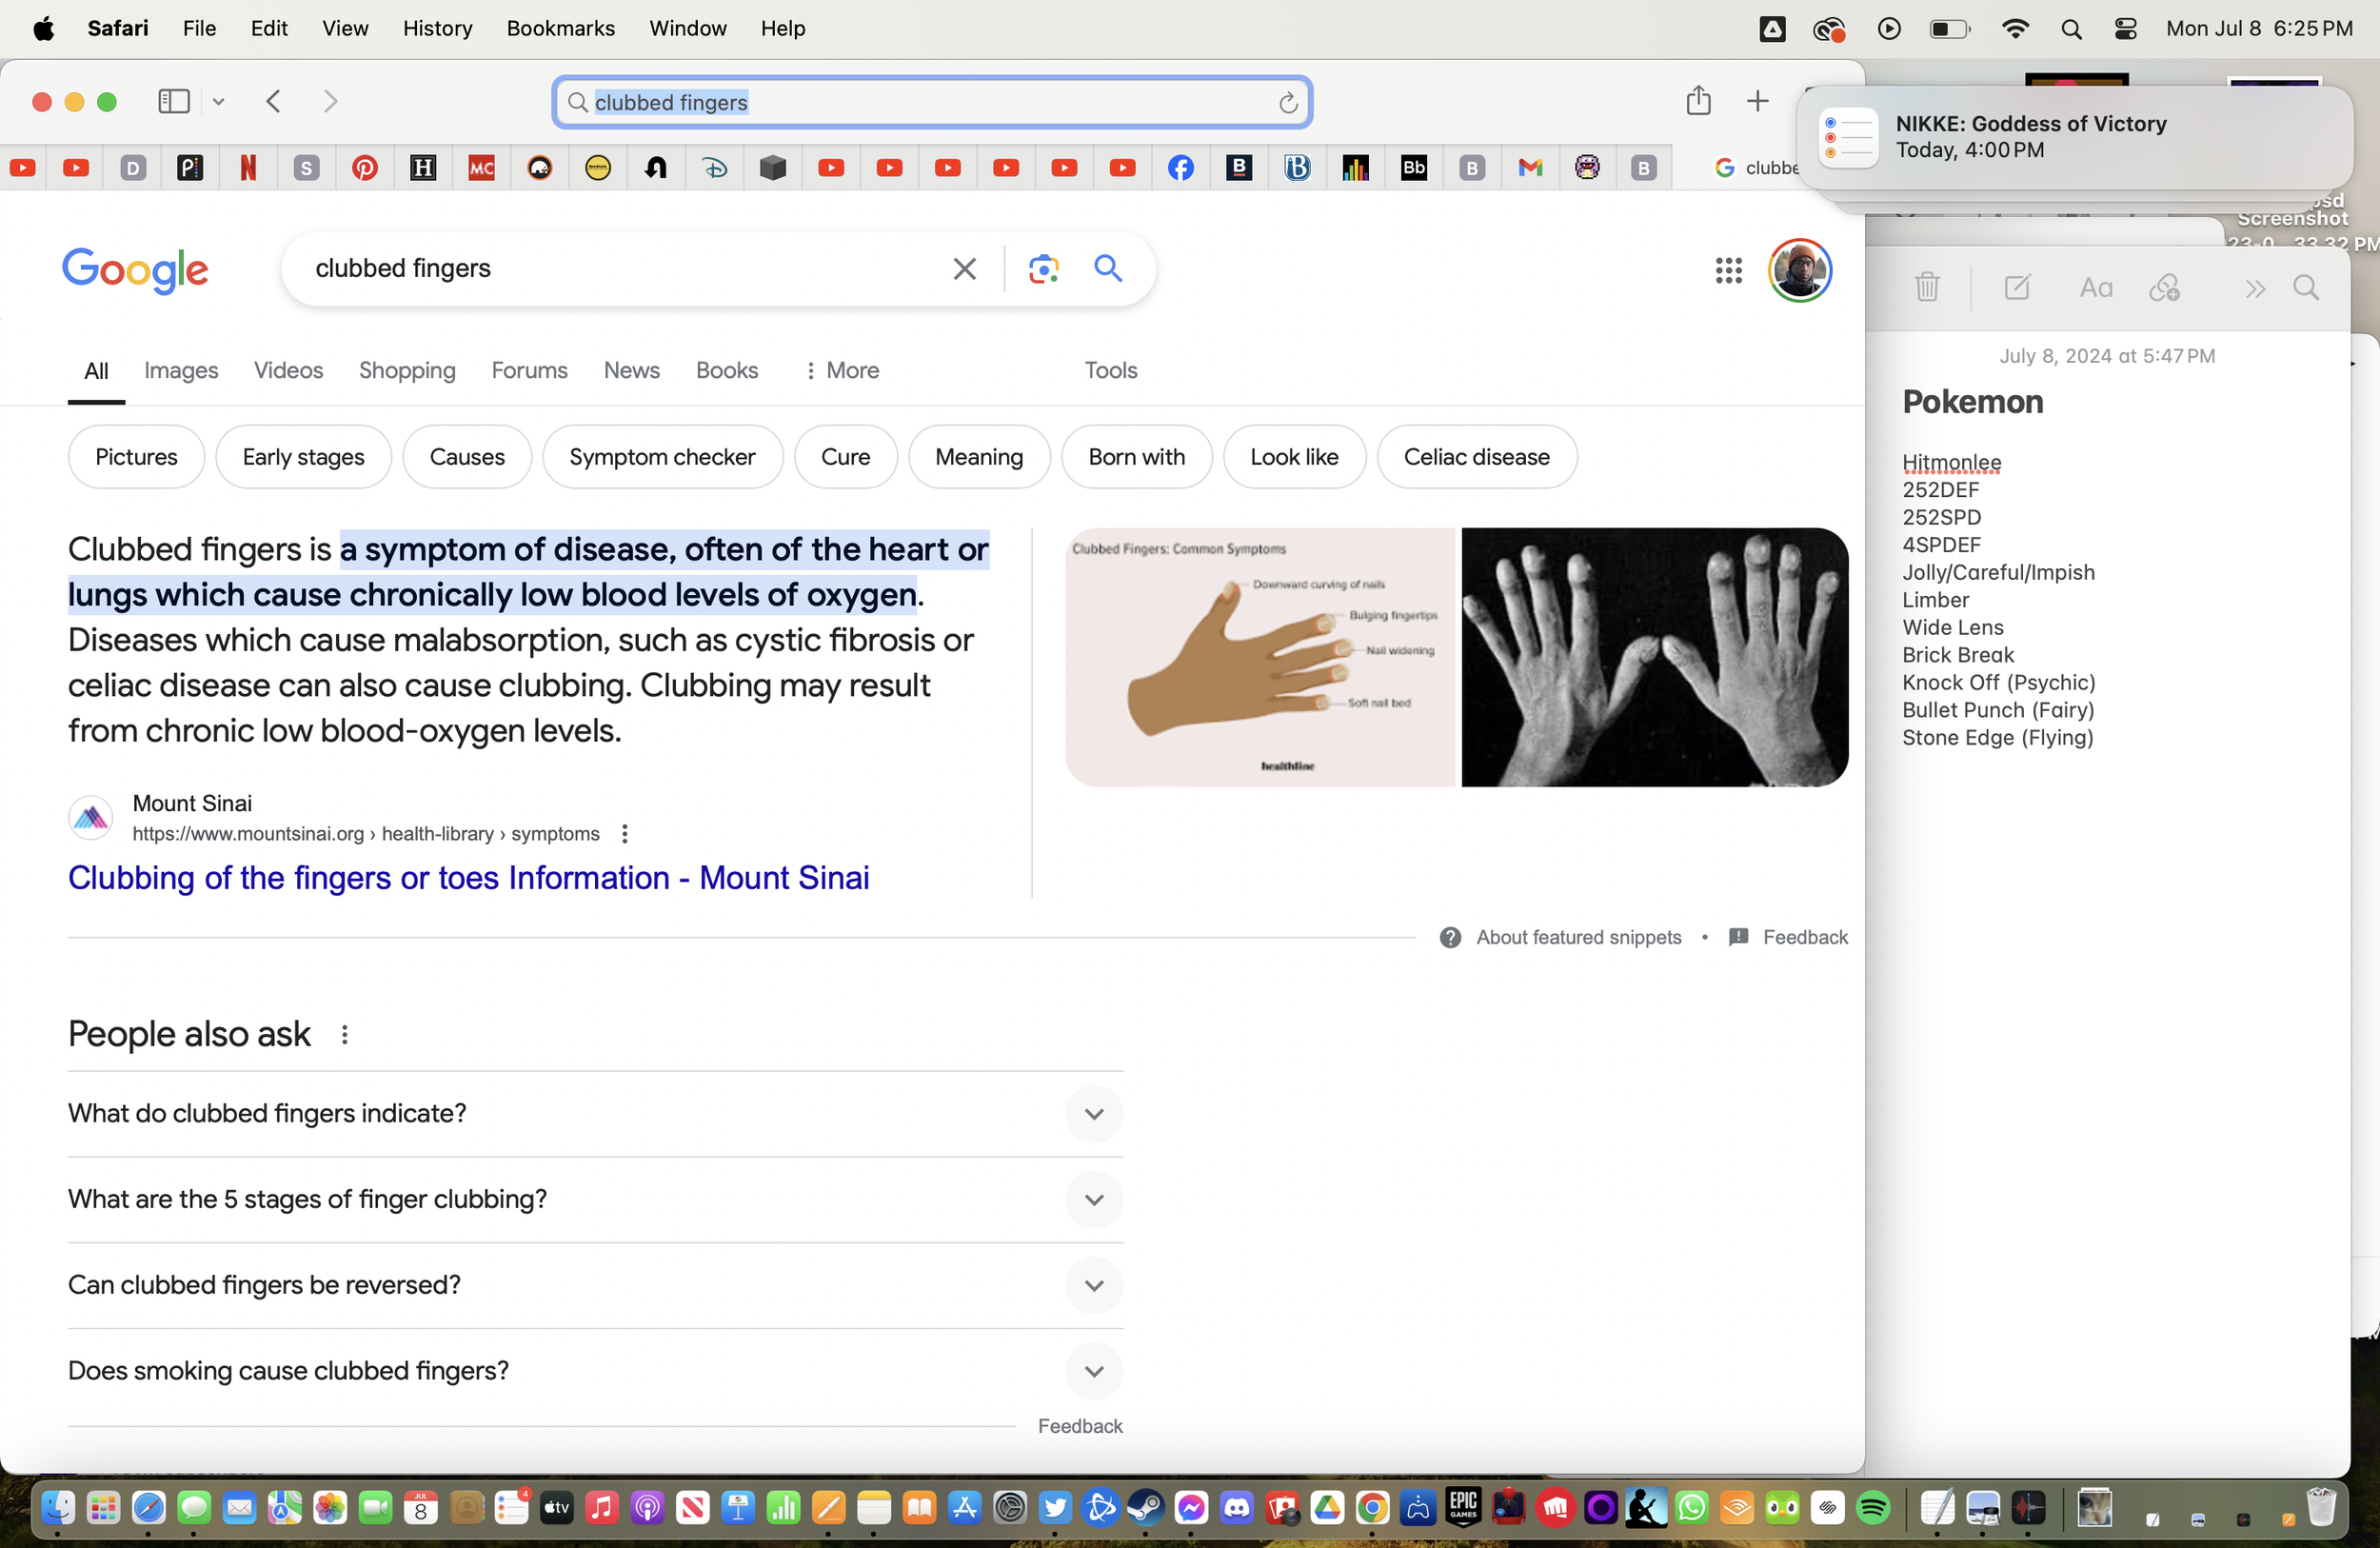Click Notes trash delete icon
The image size is (2380, 1548).
coord(1927,288)
